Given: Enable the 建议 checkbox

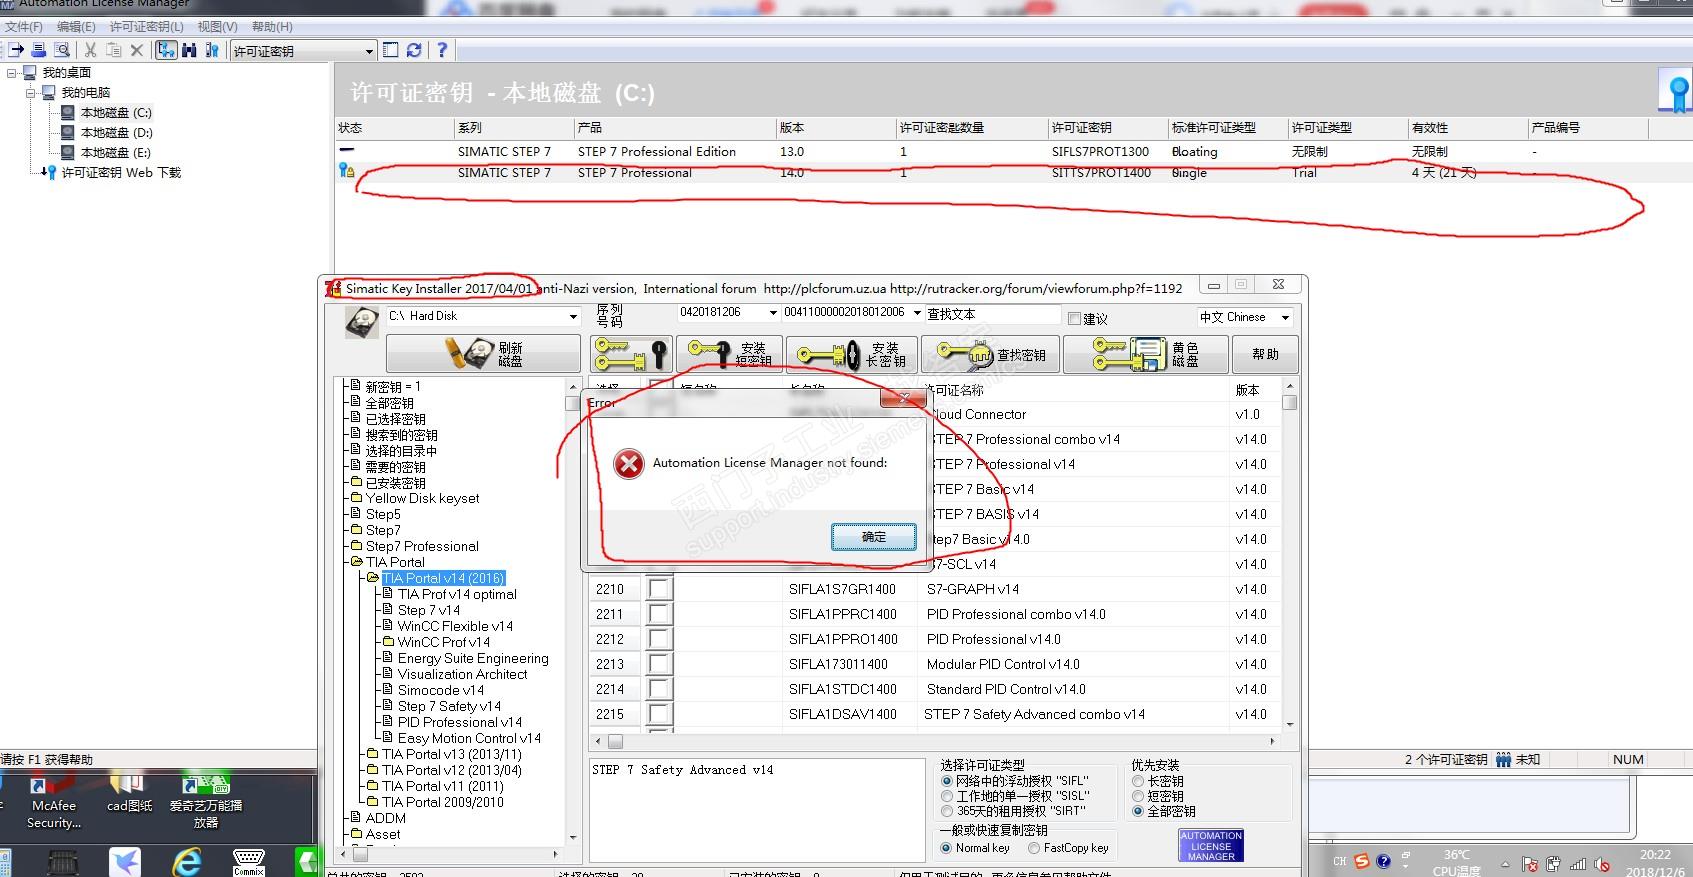Looking at the screenshot, I should 1074,319.
